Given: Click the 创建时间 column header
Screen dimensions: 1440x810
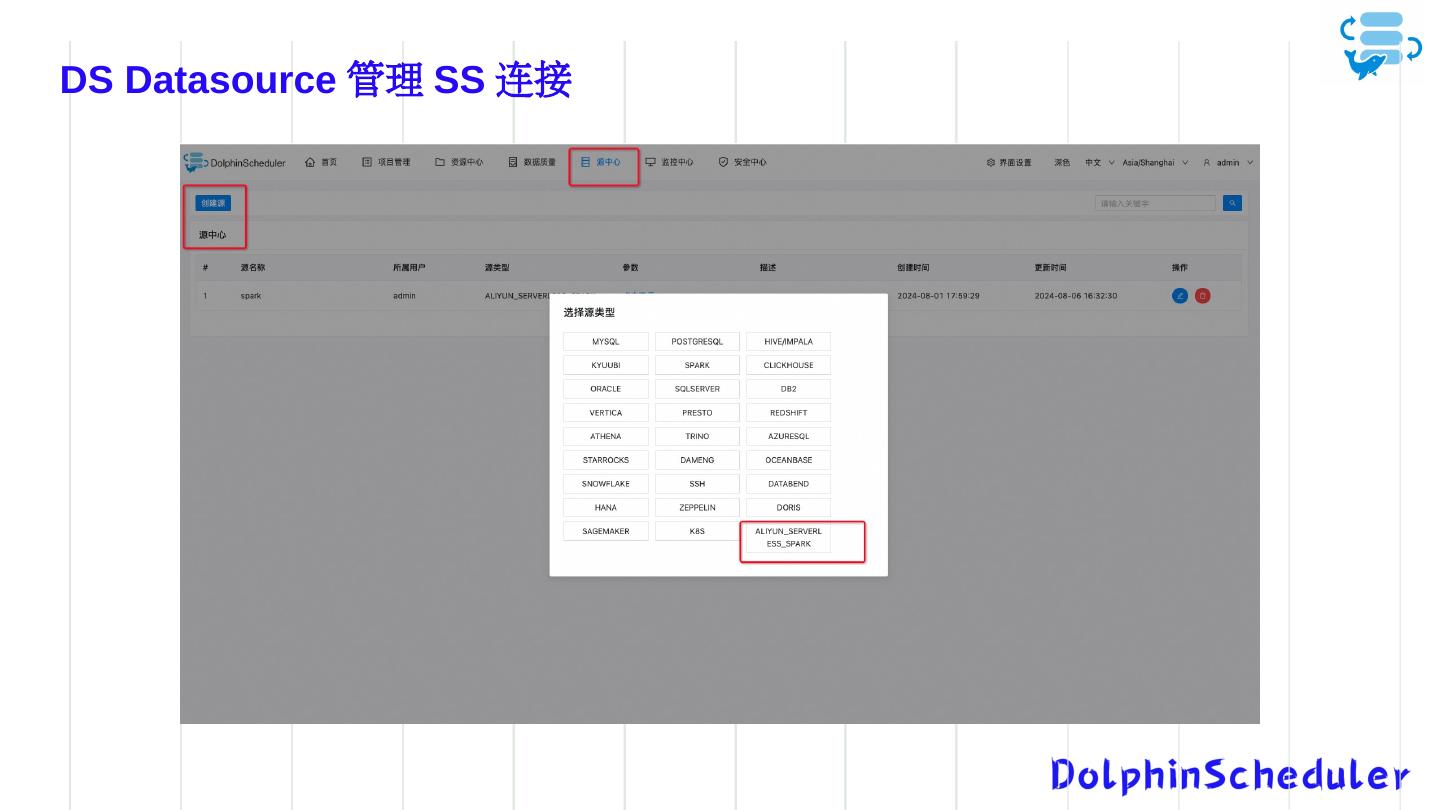Looking at the screenshot, I should (913, 268).
